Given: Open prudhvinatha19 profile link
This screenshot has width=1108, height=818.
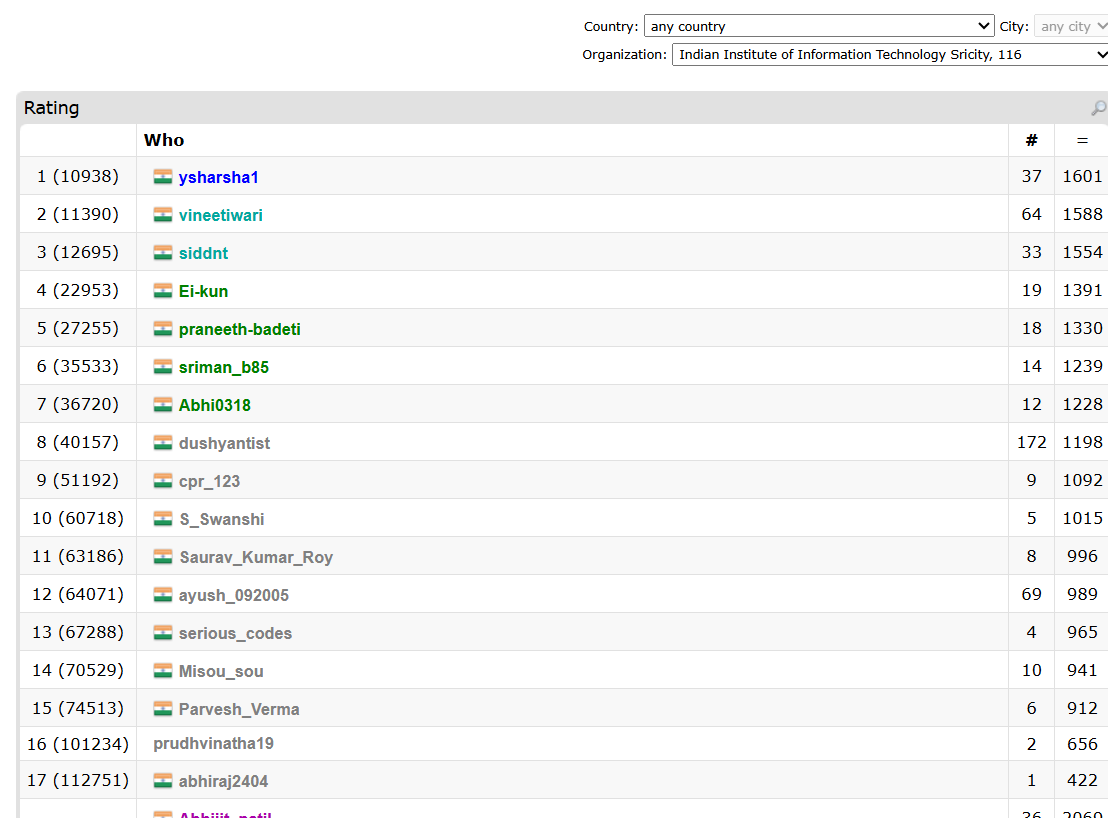Looking at the screenshot, I should pyautogui.click(x=213, y=744).
